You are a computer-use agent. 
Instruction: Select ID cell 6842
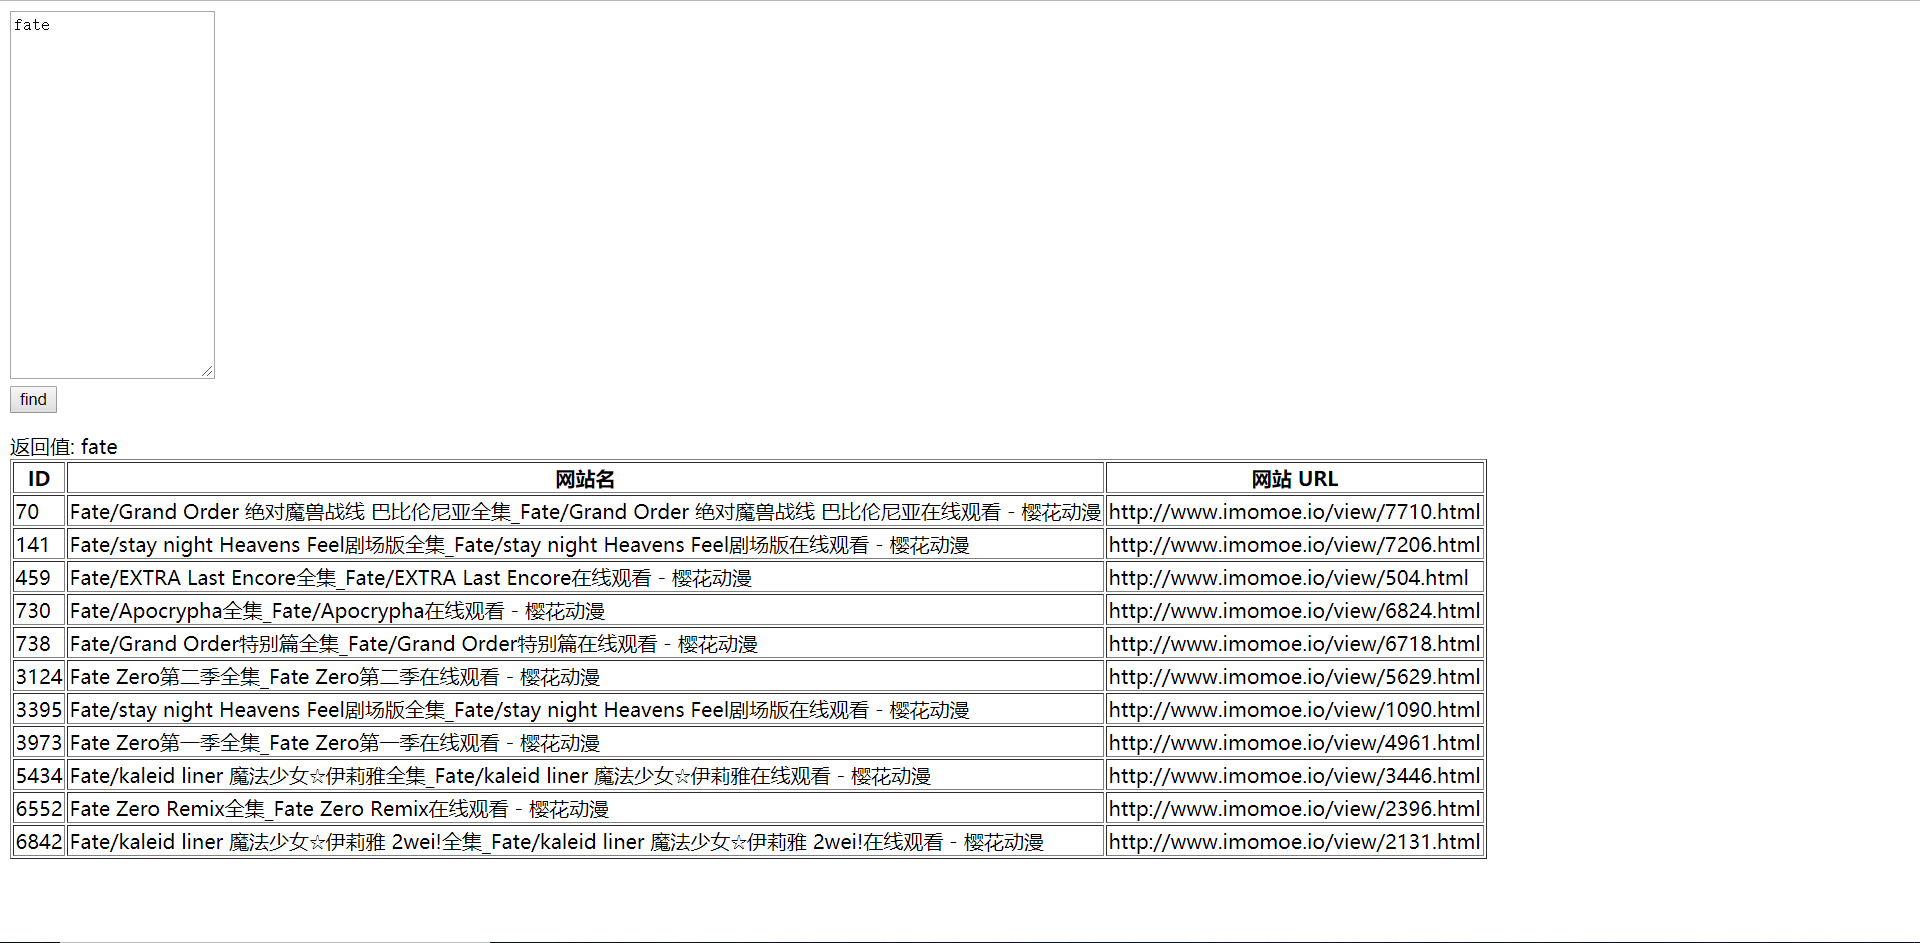coord(39,842)
